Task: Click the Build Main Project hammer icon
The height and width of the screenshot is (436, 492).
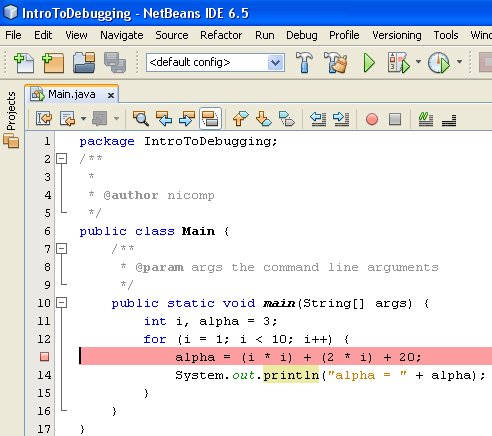Action: pos(304,62)
